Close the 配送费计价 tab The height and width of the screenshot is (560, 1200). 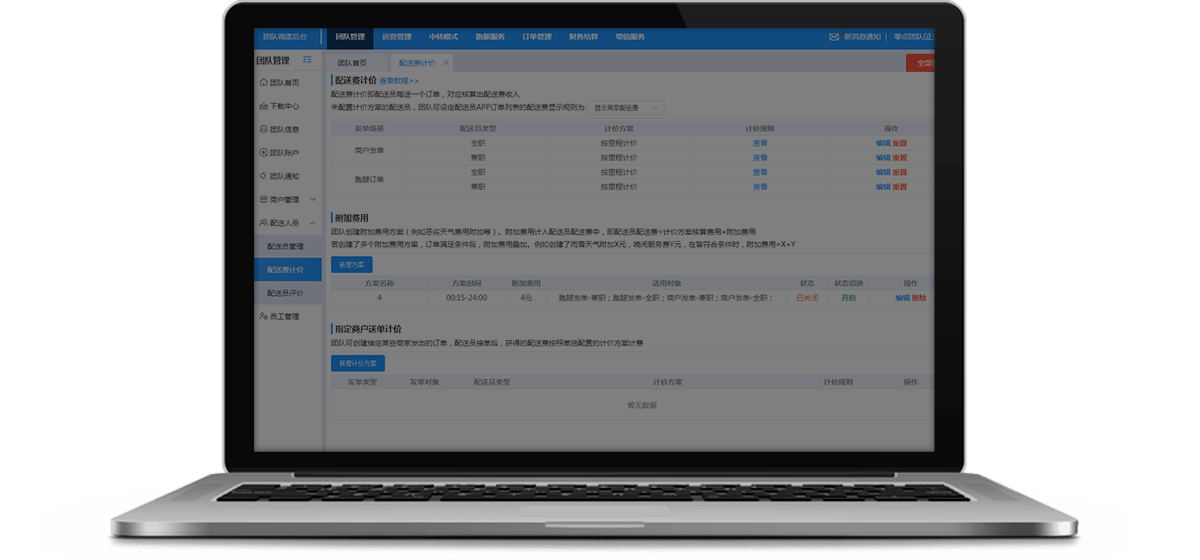pos(446,63)
